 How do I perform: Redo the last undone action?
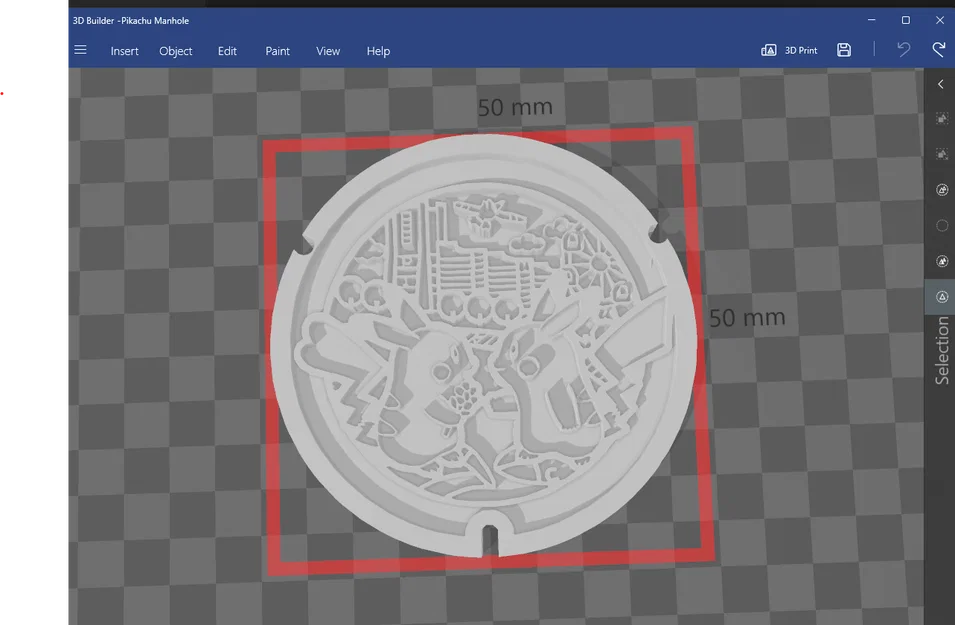click(939, 49)
